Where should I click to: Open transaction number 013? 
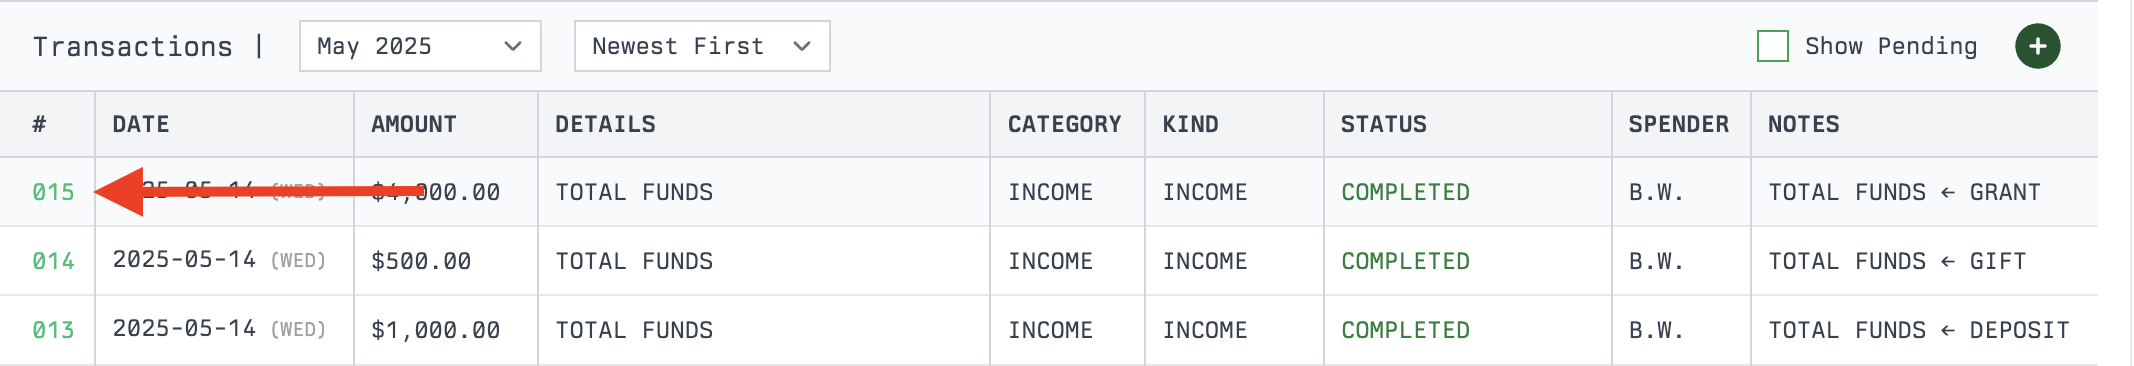click(x=54, y=330)
